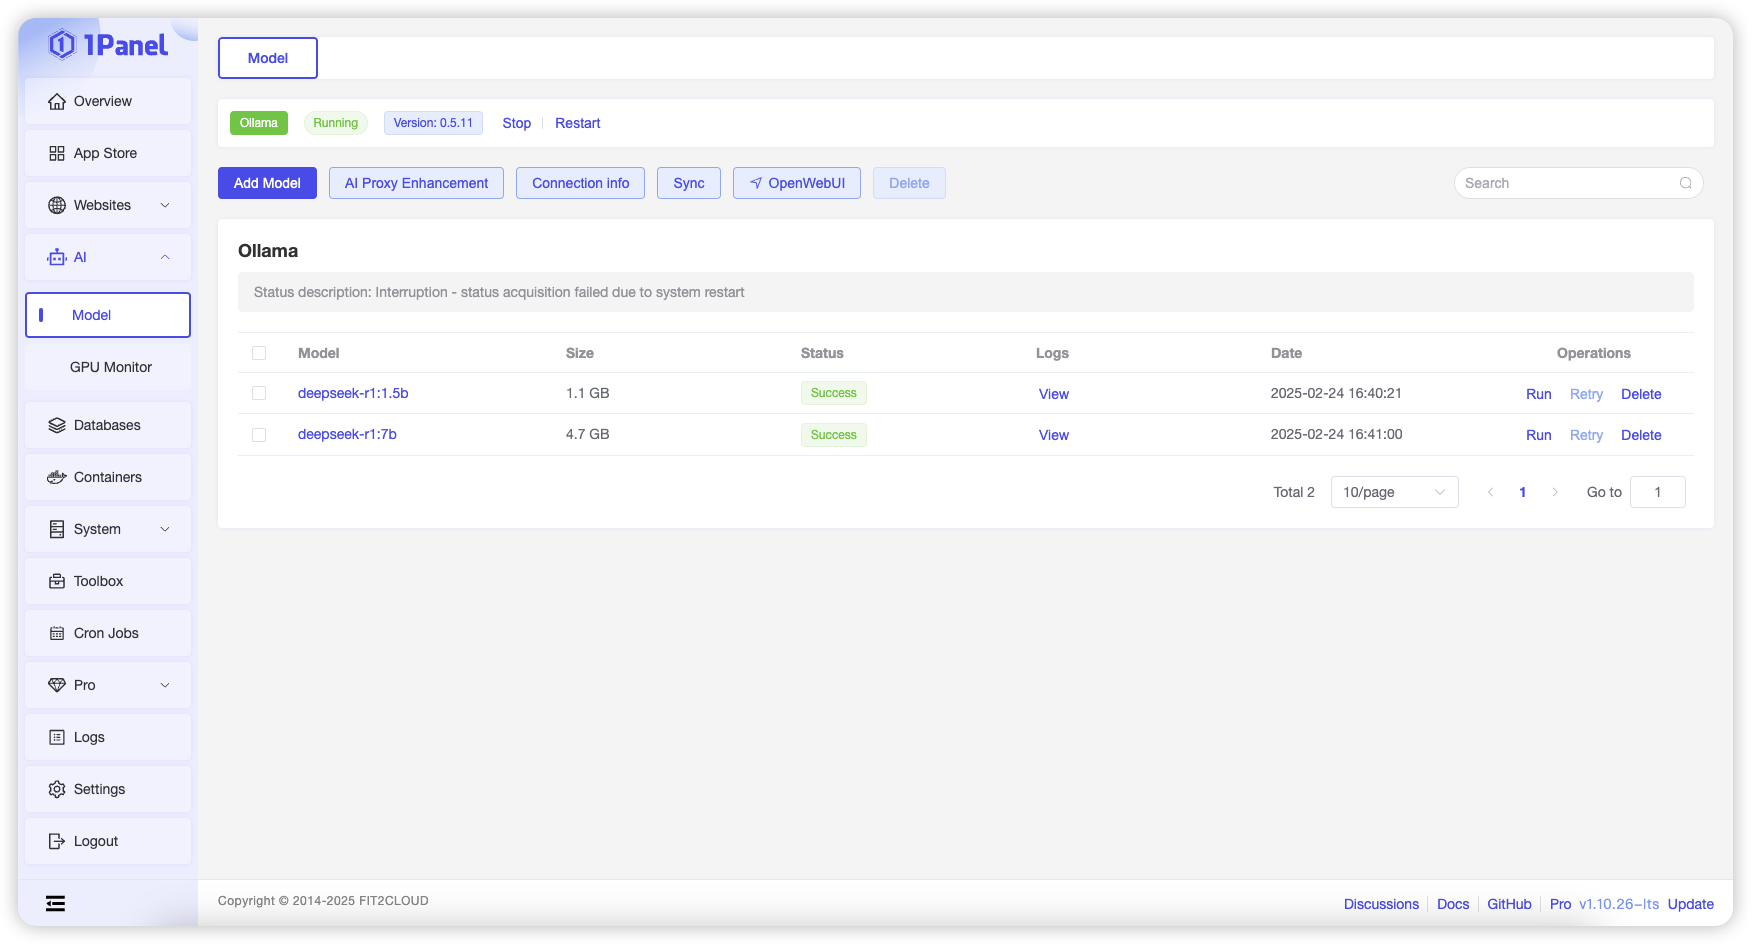This screenshot has height=944, width=1751.
Task: Click the magnifier icon in the search box
Action: (x=1685, y=184)
